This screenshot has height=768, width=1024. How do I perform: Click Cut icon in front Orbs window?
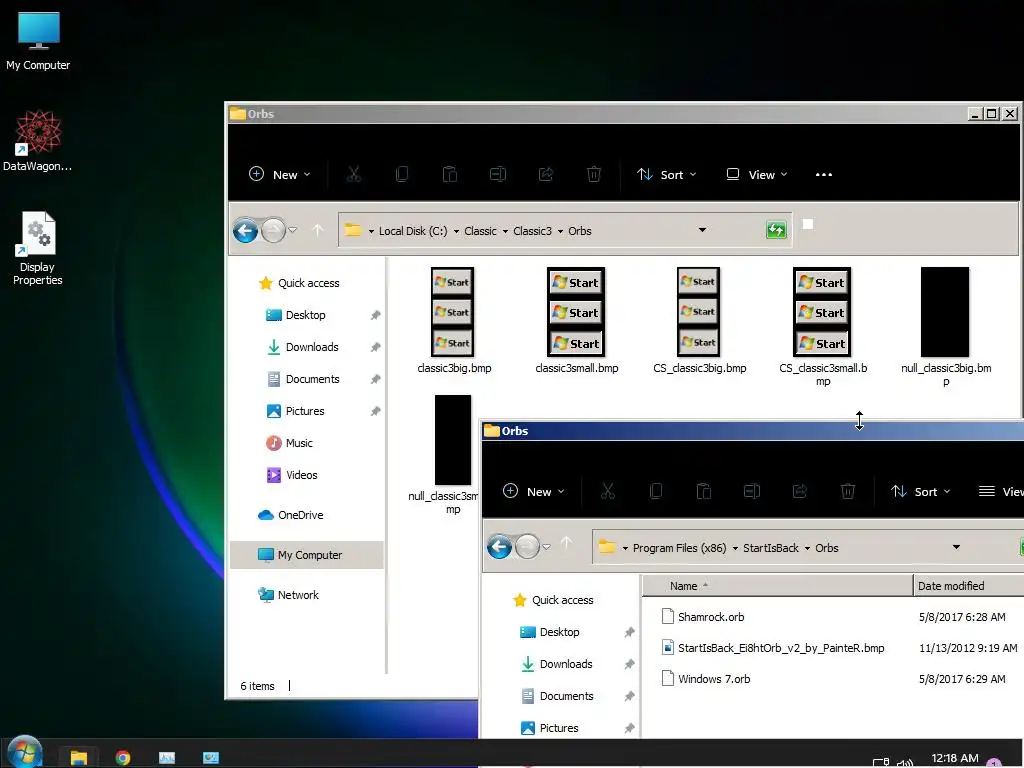tap(607, 491)
